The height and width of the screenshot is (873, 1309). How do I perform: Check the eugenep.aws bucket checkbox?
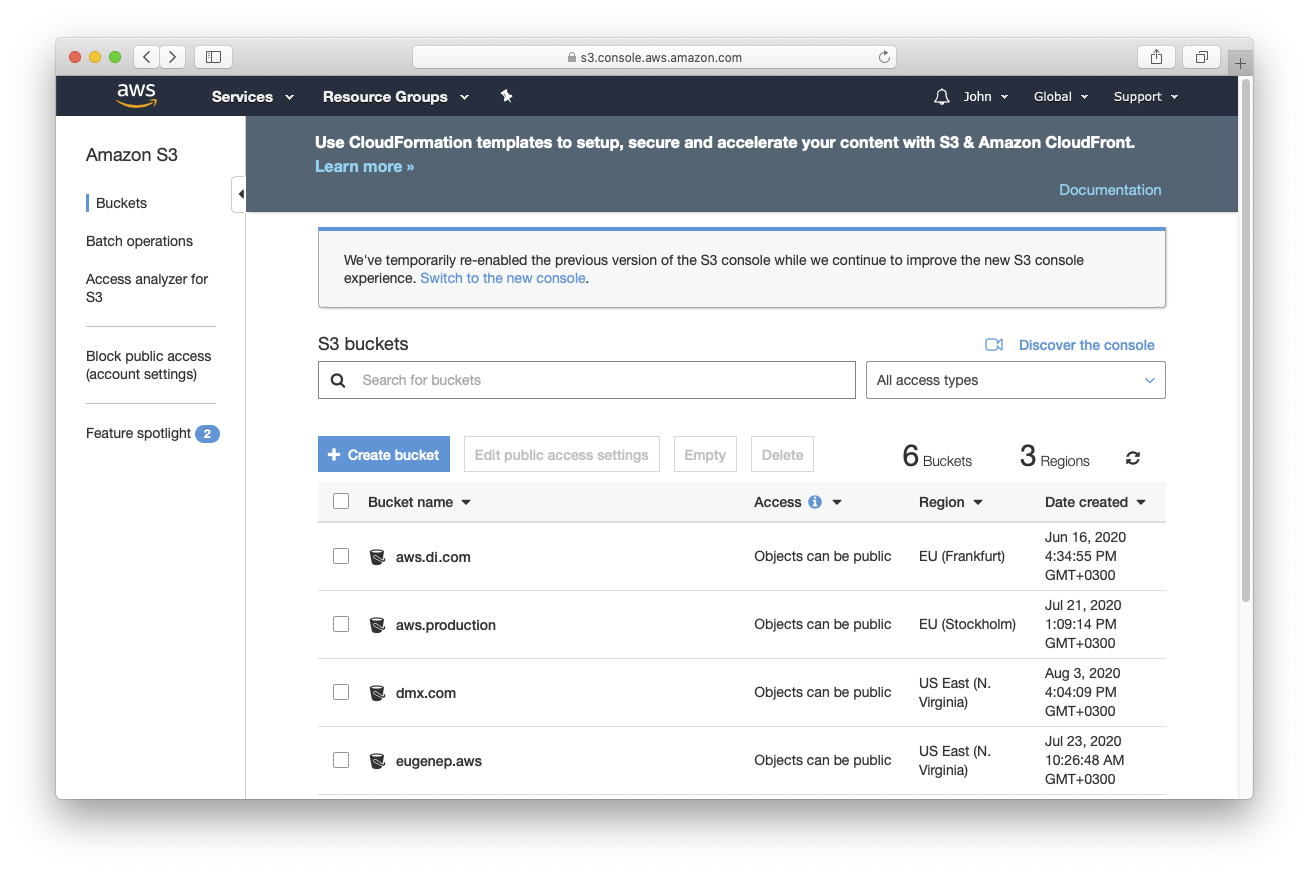coord(341,760)
